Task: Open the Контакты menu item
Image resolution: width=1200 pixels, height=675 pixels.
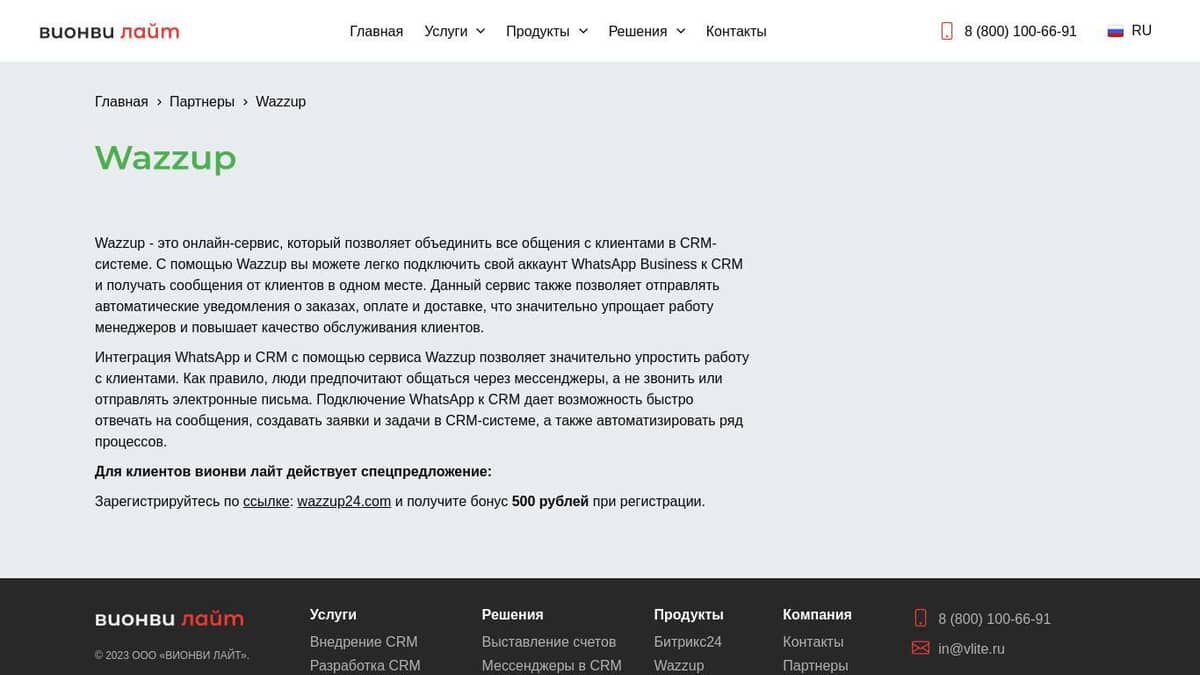Action: point(736,31)
